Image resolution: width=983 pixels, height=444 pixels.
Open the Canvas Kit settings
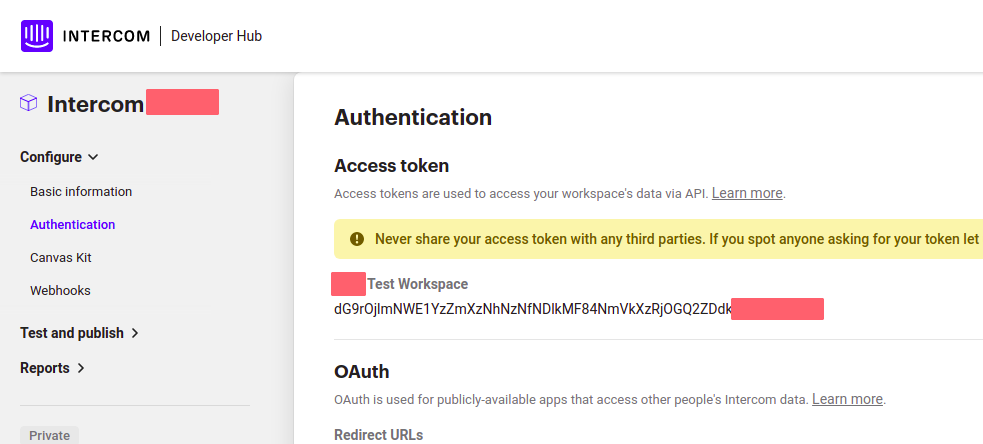click(x=61, y=258)
